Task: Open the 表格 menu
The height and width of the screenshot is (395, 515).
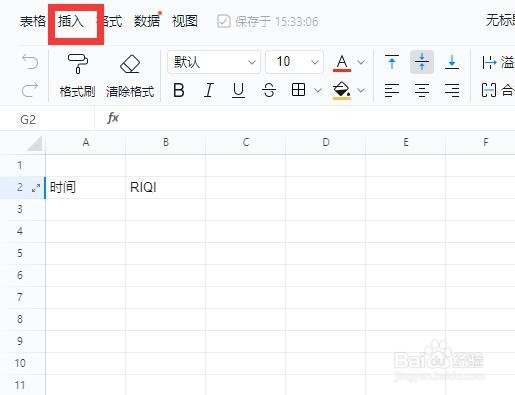Action: click(33, 21)
